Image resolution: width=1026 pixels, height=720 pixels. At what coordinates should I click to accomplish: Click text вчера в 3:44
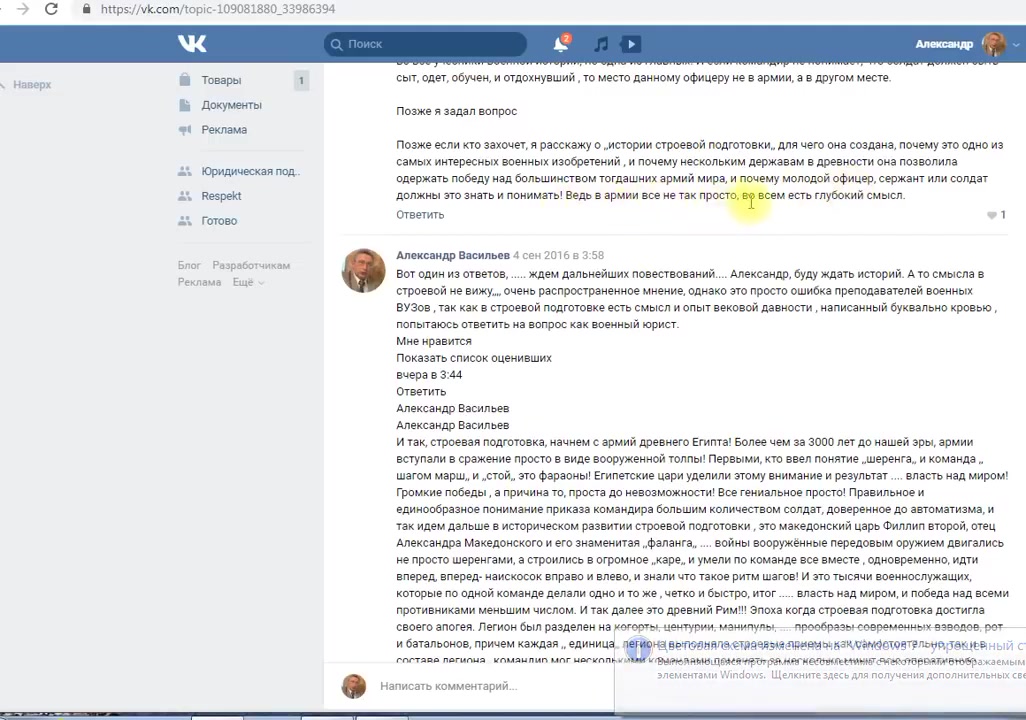[429, 375]
